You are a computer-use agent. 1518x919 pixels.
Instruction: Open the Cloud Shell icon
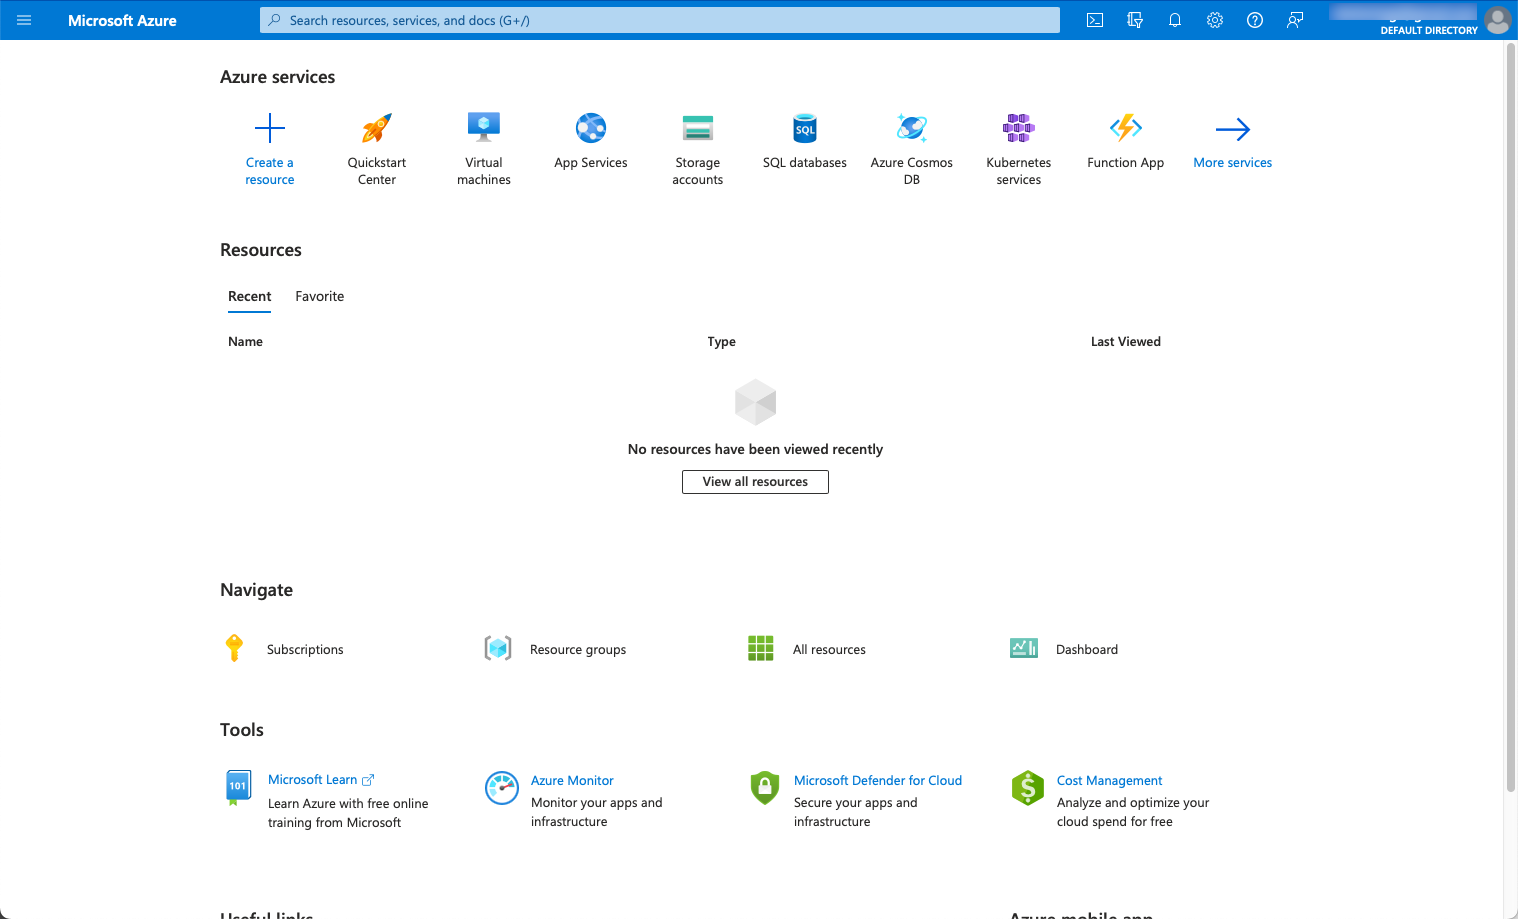coord(1095,20)
